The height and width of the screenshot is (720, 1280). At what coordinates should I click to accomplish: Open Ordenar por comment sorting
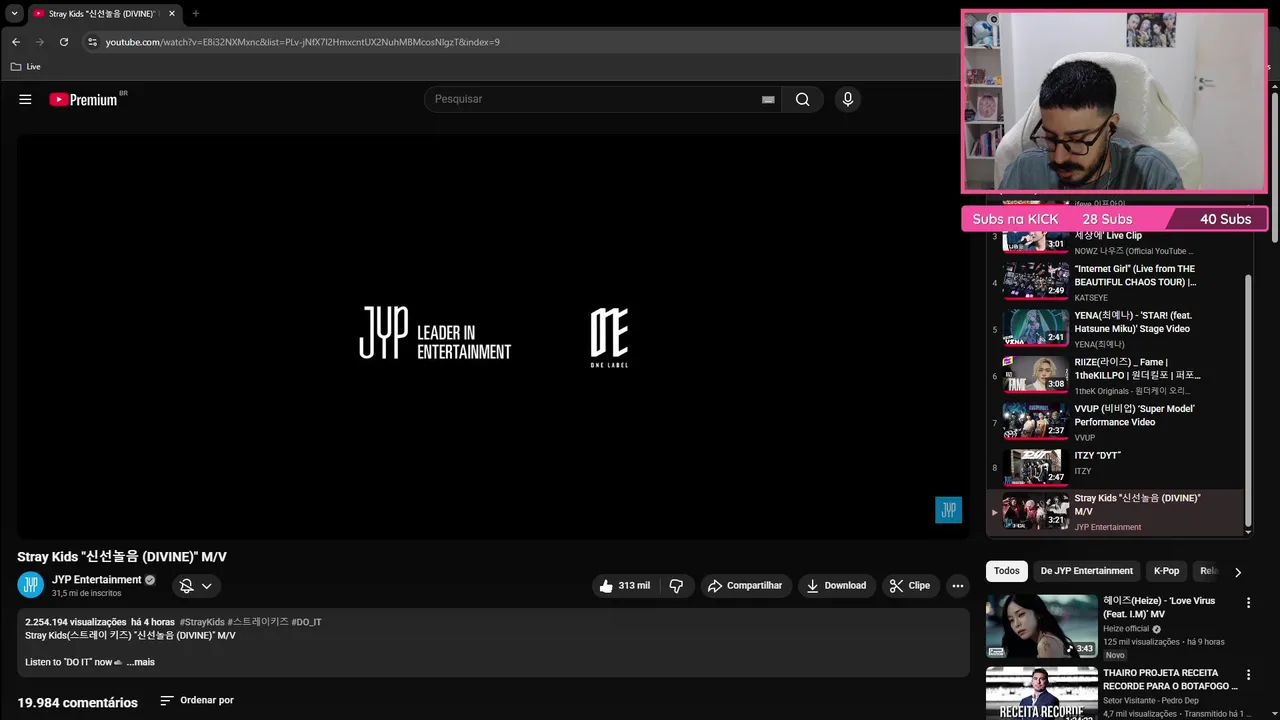[197, 700]
